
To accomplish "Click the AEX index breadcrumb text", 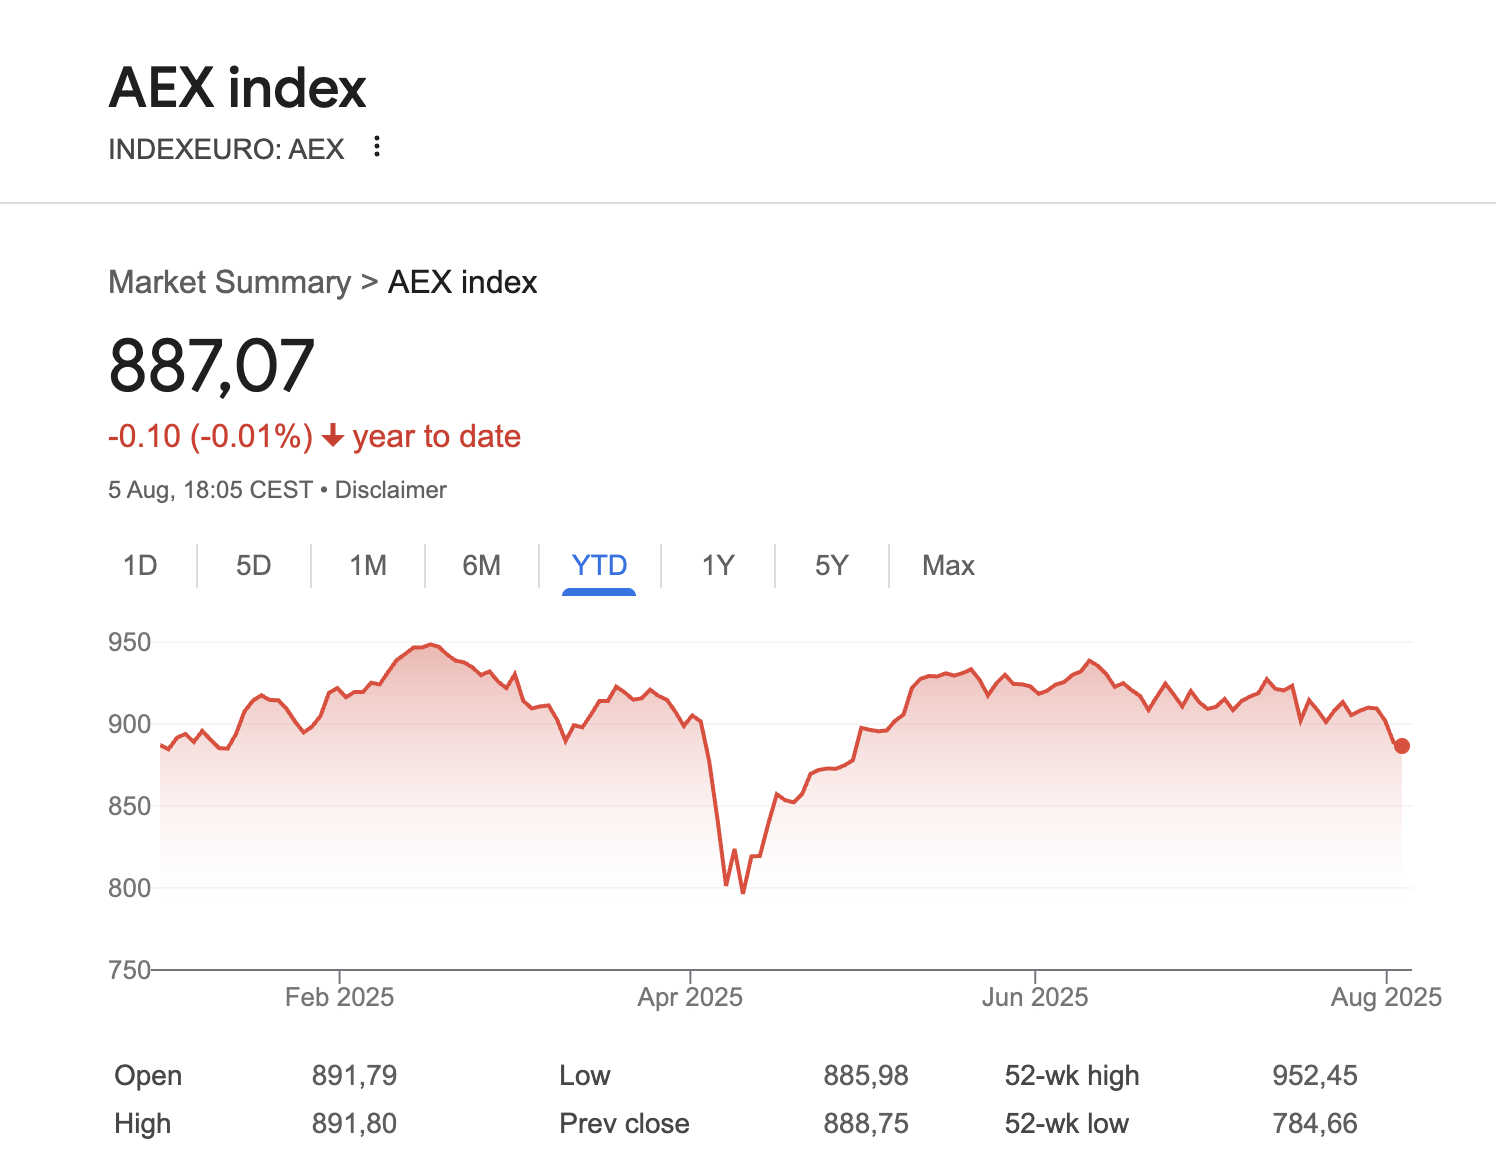I will point(462,283).
